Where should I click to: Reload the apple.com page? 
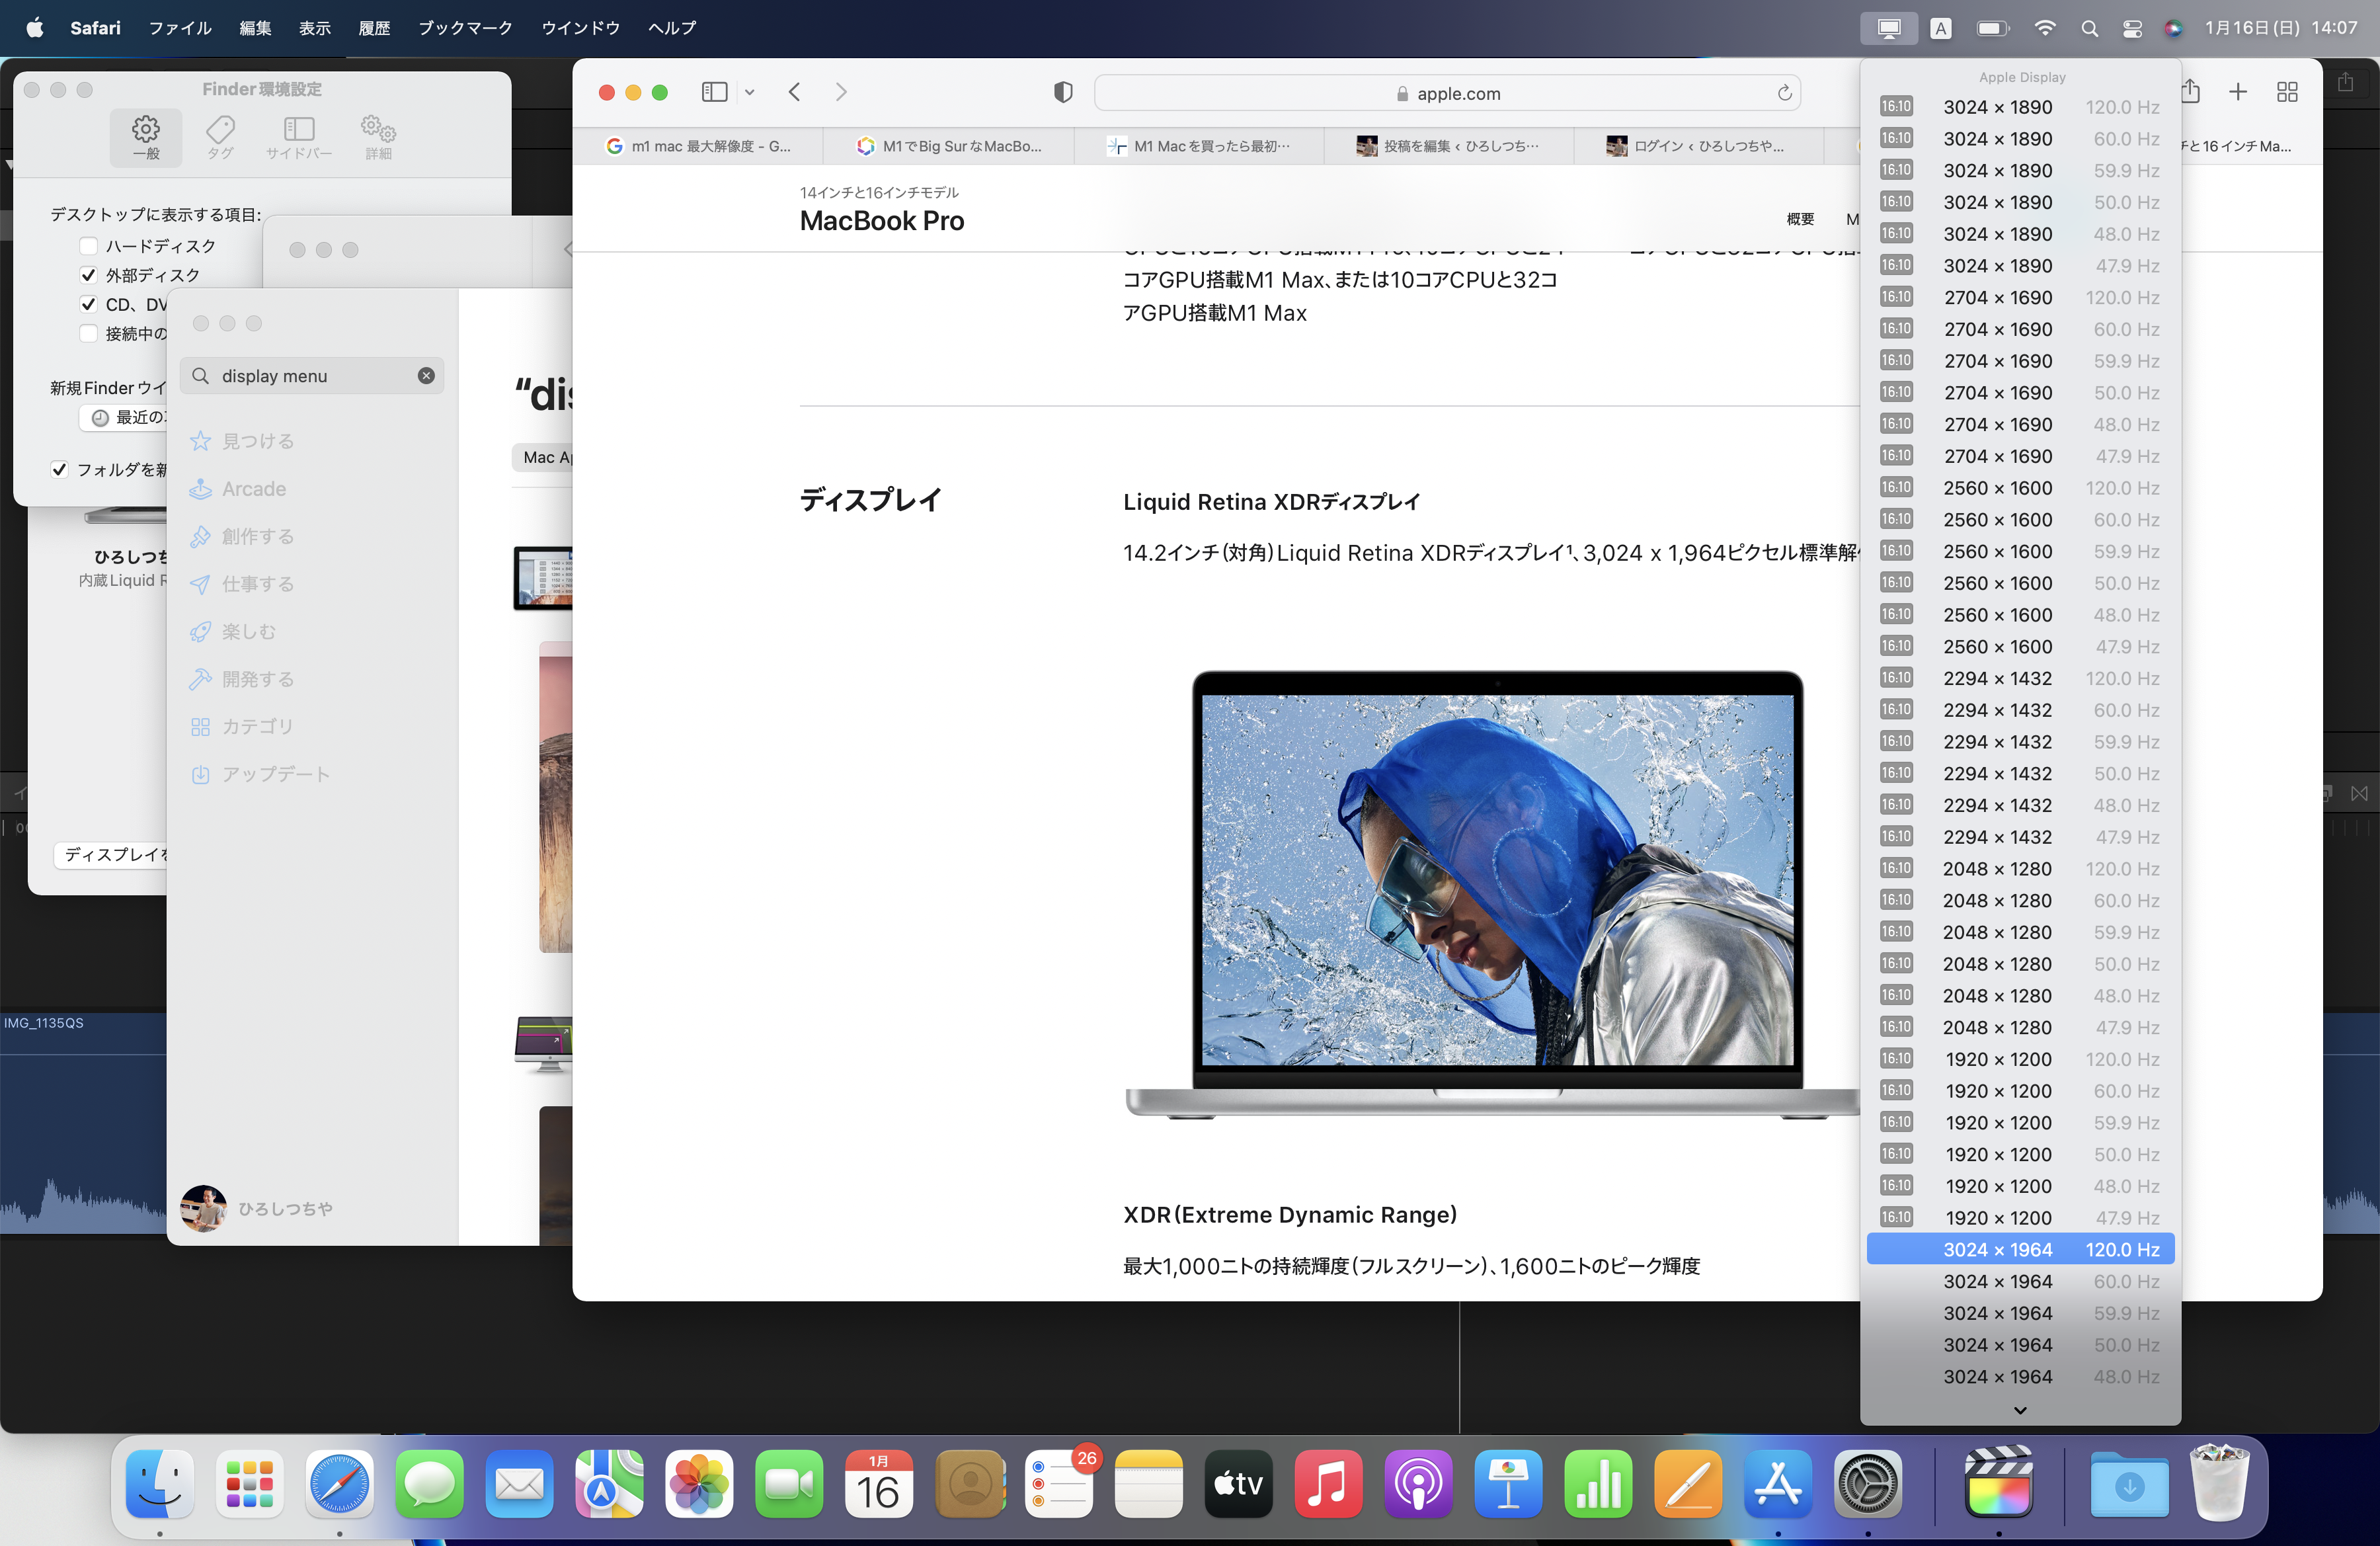[1785, 92]
